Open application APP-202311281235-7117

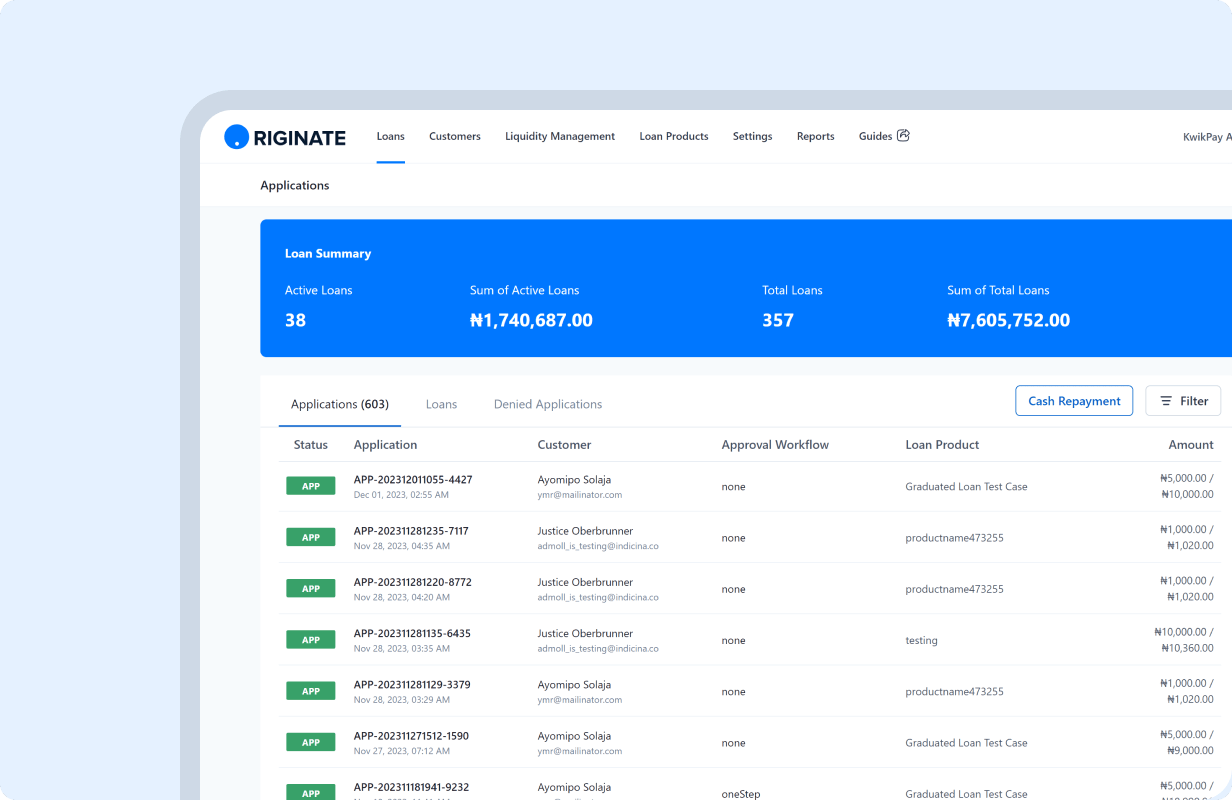tap(411, 531)
